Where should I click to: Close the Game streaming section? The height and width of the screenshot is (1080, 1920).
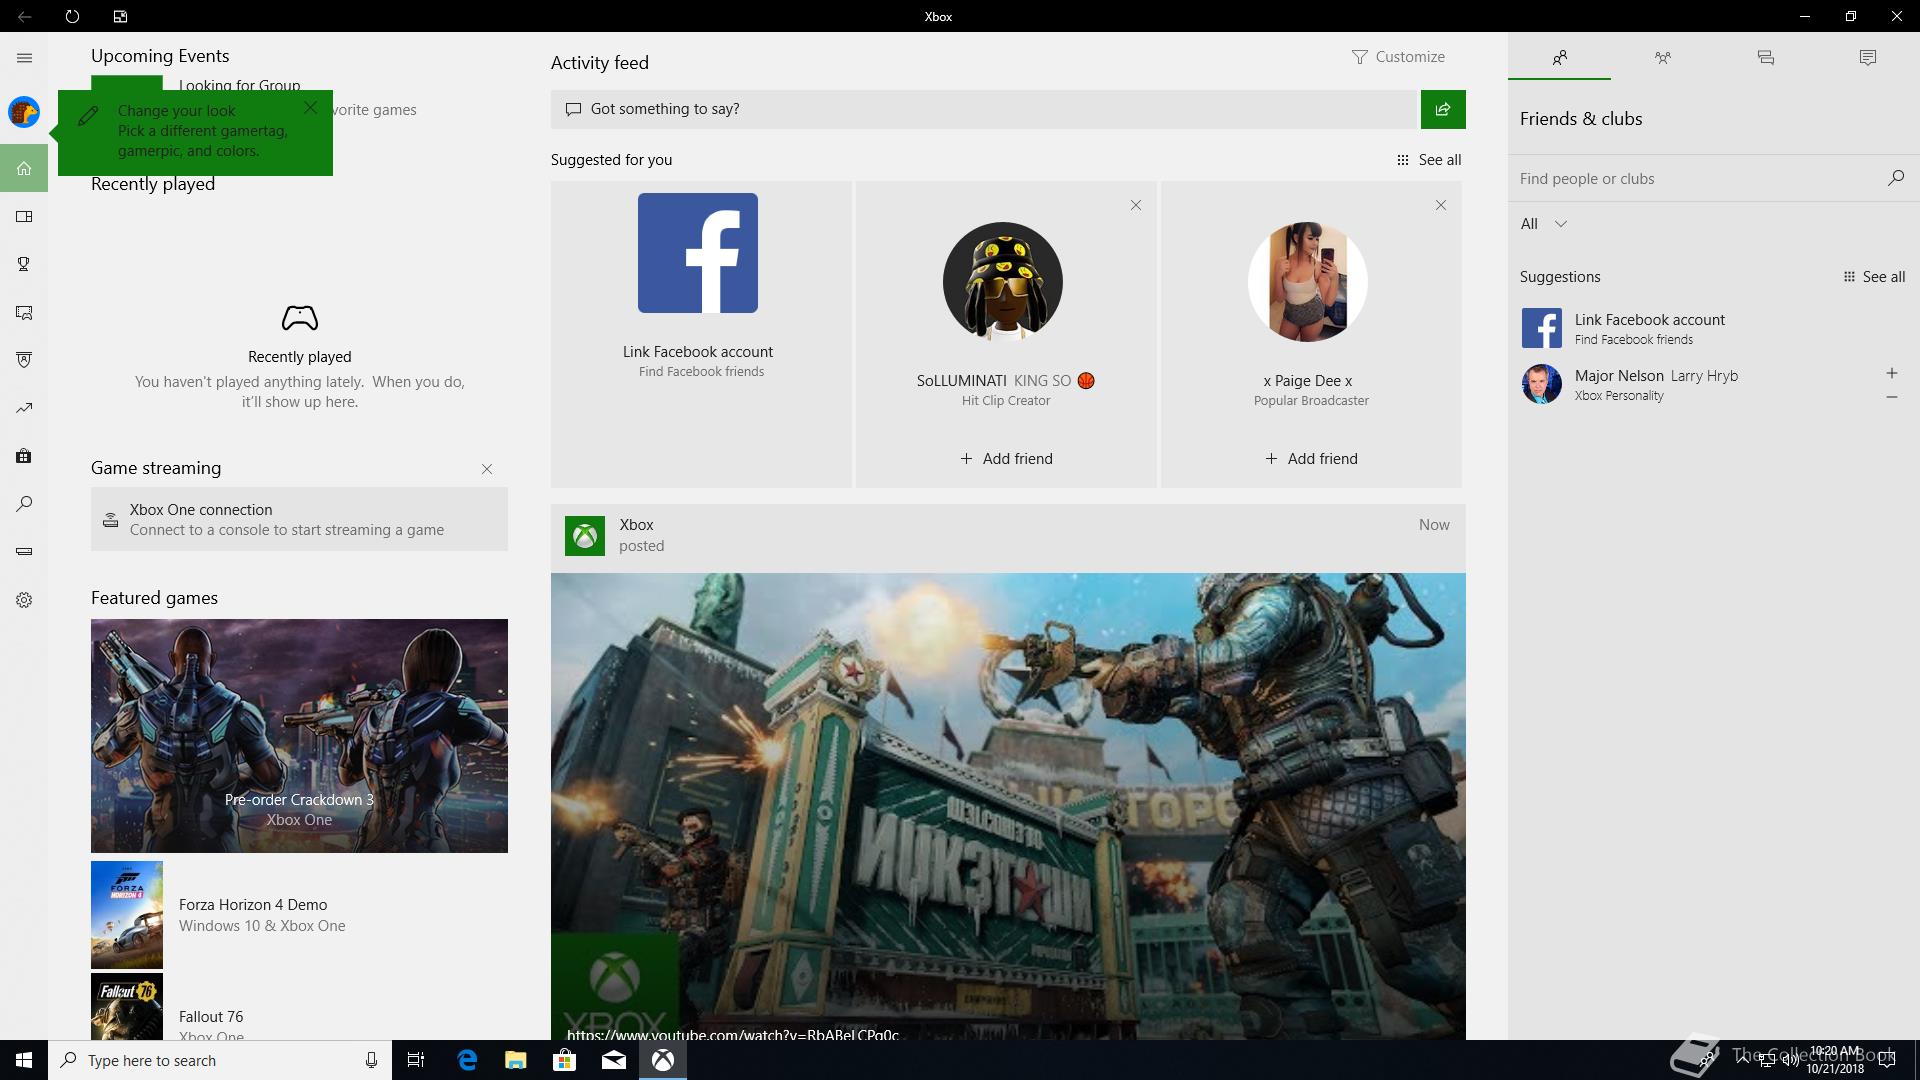pos(487,469)
